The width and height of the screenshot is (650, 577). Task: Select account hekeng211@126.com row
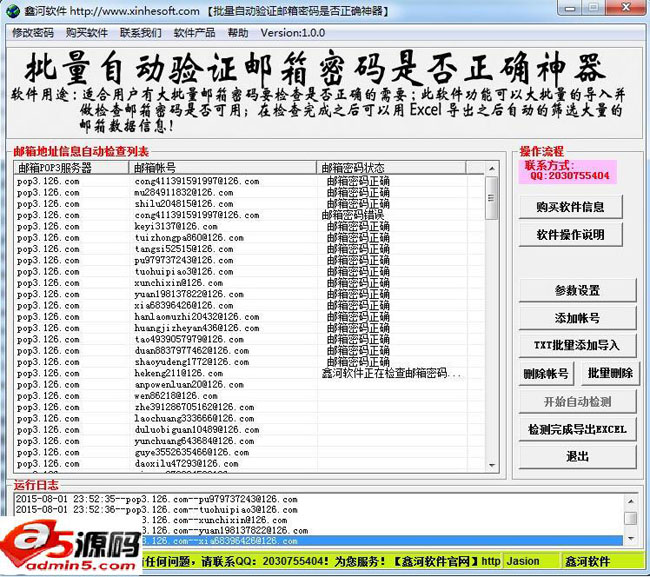tap(249, 373)
